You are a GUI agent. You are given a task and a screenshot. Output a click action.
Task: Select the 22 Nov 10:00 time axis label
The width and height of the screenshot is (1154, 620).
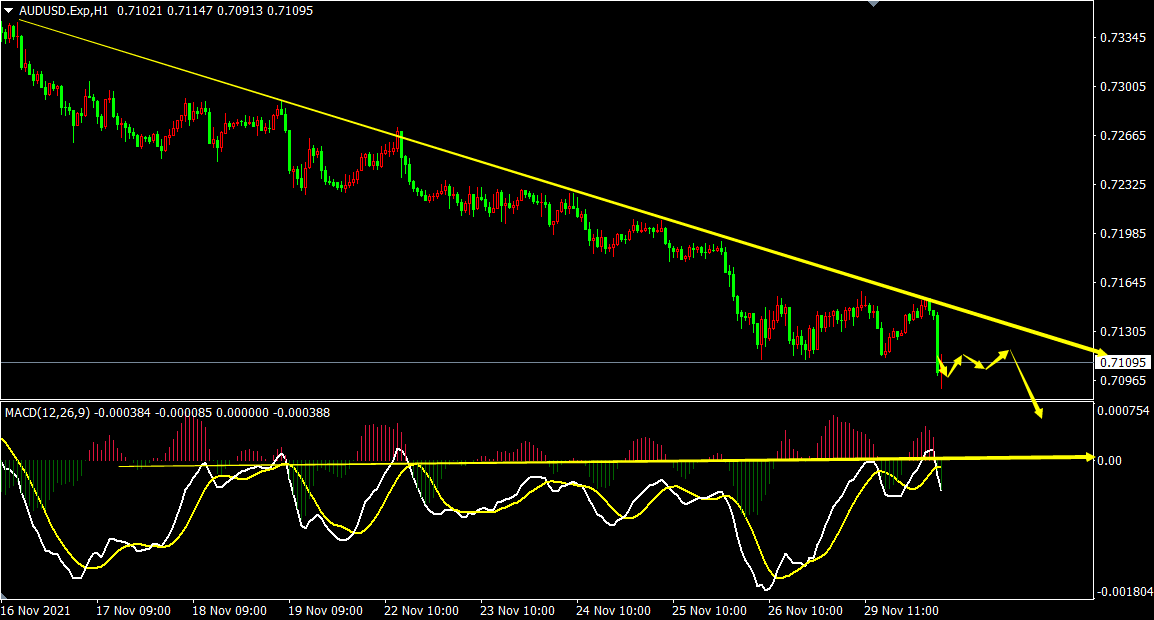coord(421,610)
